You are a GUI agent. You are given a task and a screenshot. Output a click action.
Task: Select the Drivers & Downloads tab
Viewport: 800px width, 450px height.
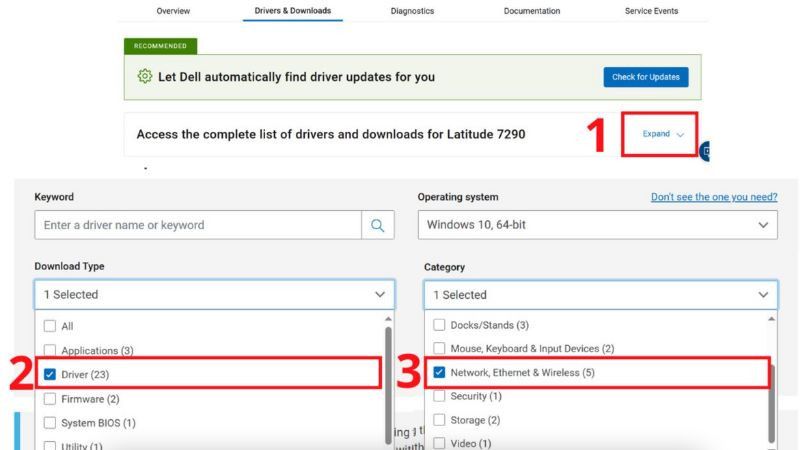pos(293,11)
